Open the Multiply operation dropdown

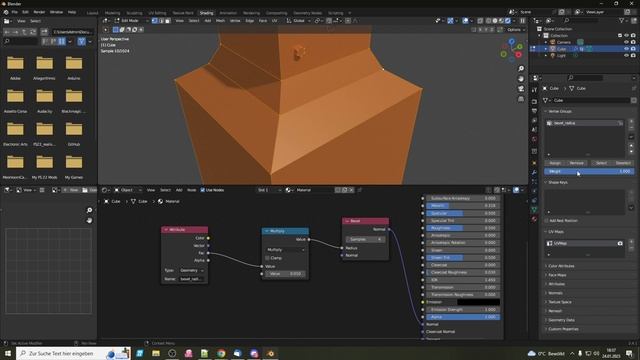285,249
